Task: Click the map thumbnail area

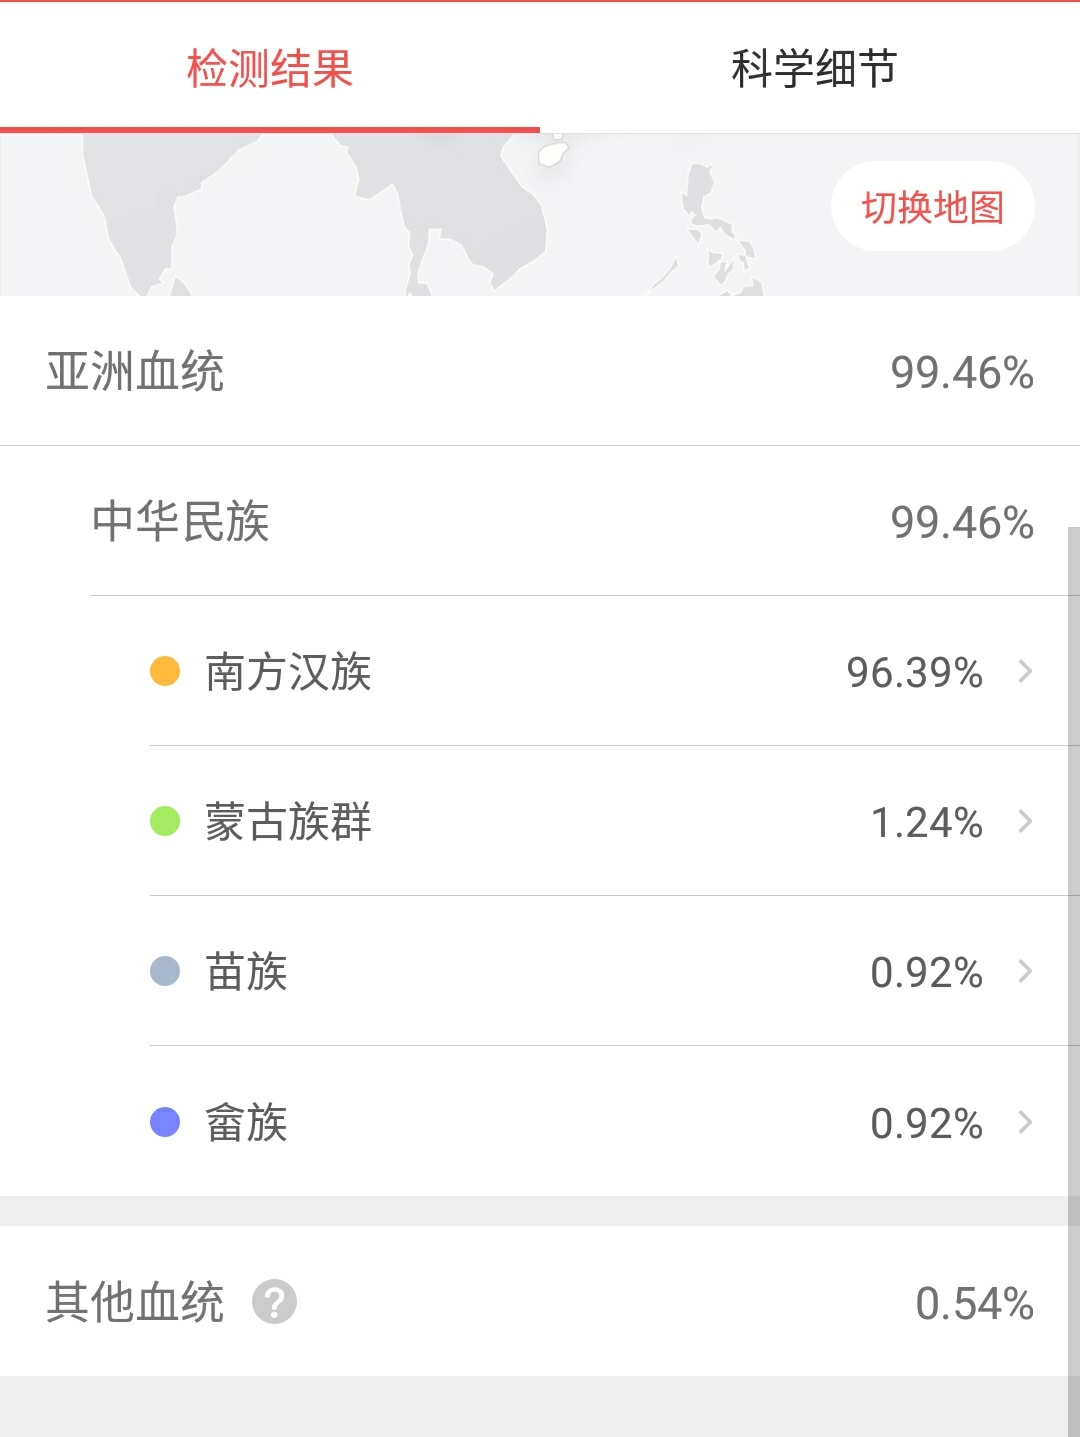Action: 400,215
